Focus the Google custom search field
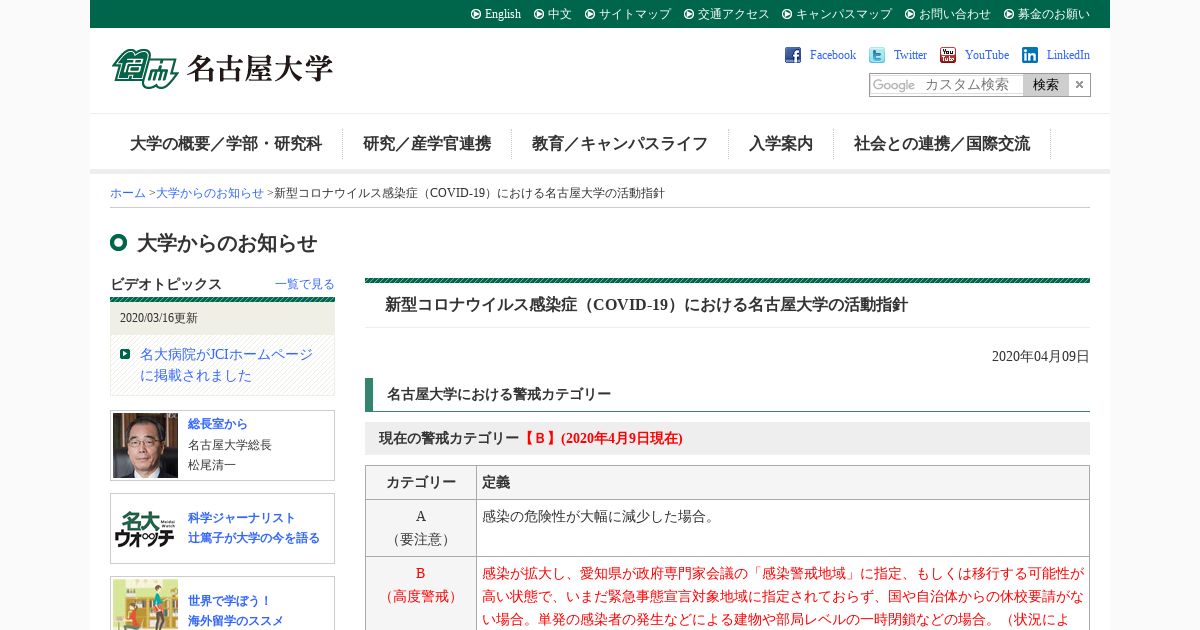The width and height of the screenshot is (1200, 630). click(947, 85)
